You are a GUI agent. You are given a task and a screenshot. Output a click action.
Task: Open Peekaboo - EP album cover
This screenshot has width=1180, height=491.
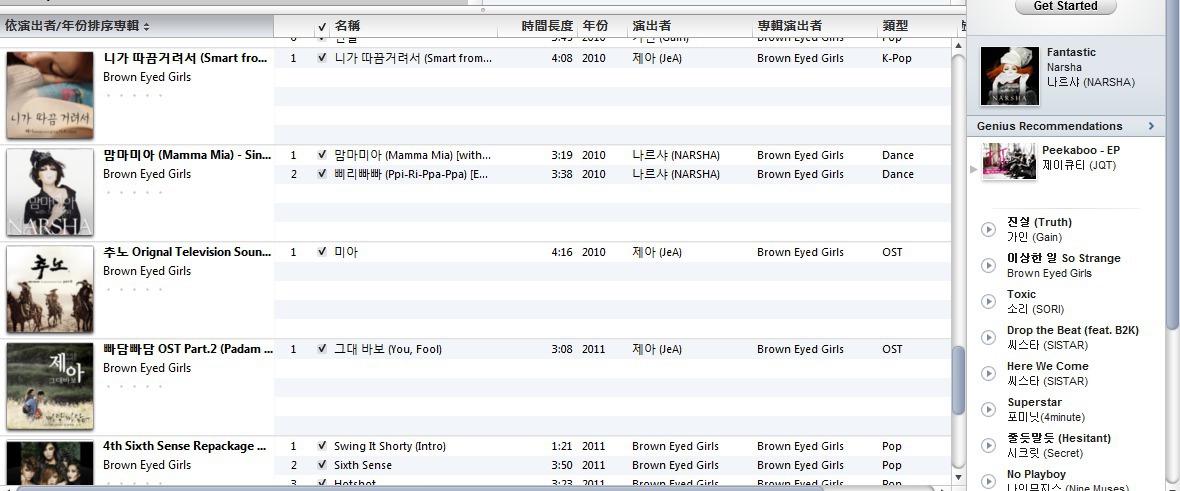[1009, 161]
